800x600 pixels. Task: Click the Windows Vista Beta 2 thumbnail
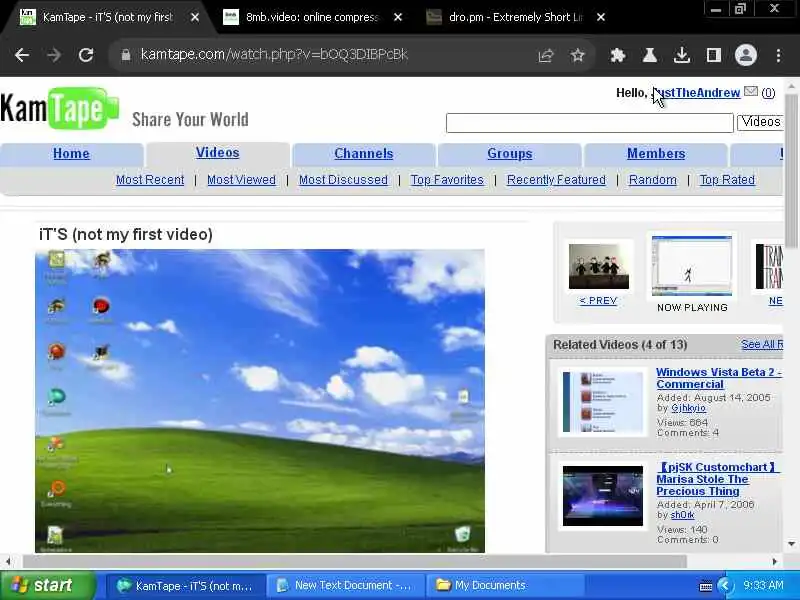[603, 402]
